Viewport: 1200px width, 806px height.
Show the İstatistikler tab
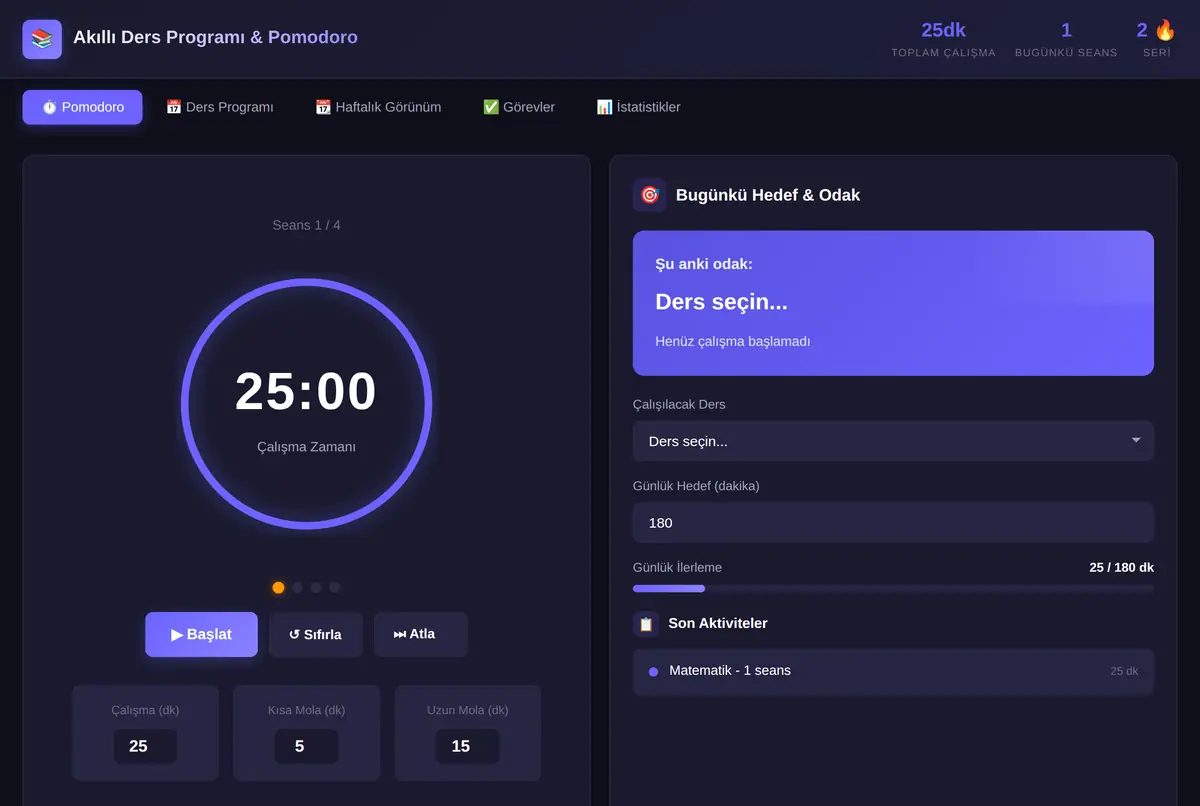pyautogui.click(x=638, y=107)
